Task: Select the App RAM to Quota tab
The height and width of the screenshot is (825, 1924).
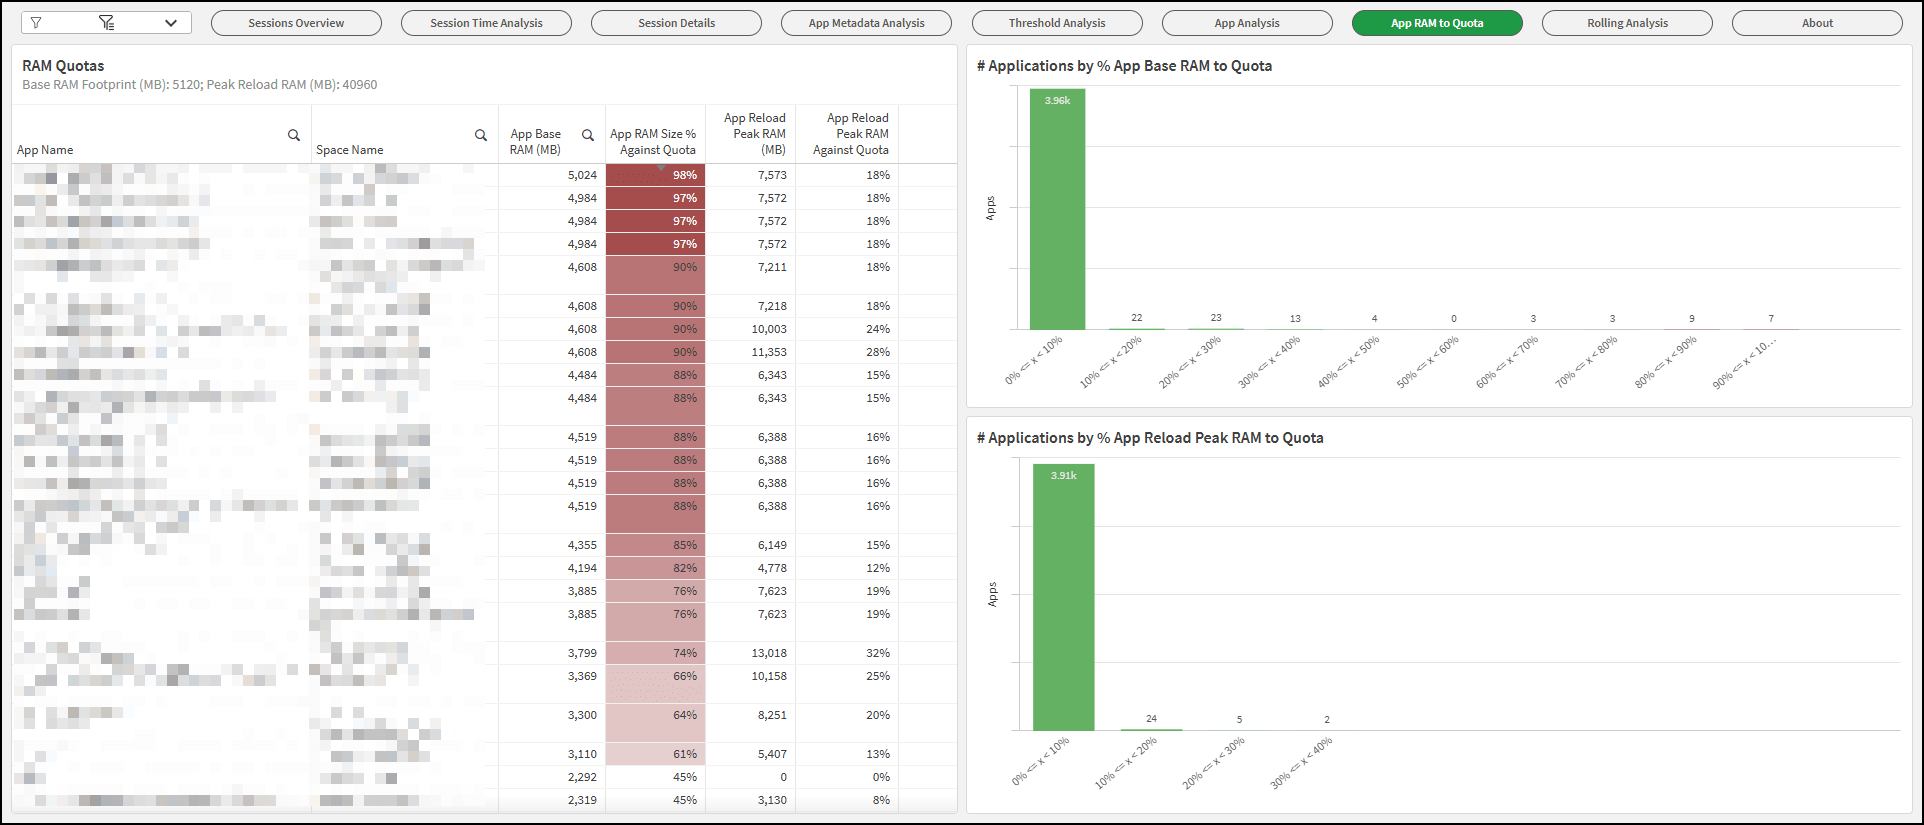Action: [1437, 23]
